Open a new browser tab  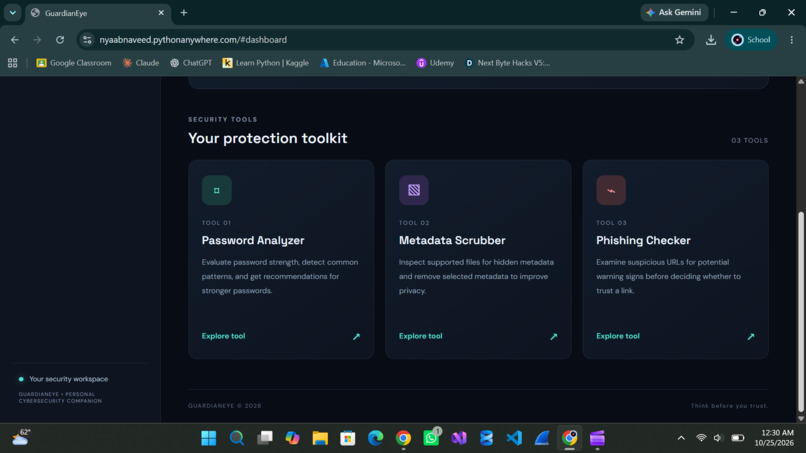tap(184, 12)
